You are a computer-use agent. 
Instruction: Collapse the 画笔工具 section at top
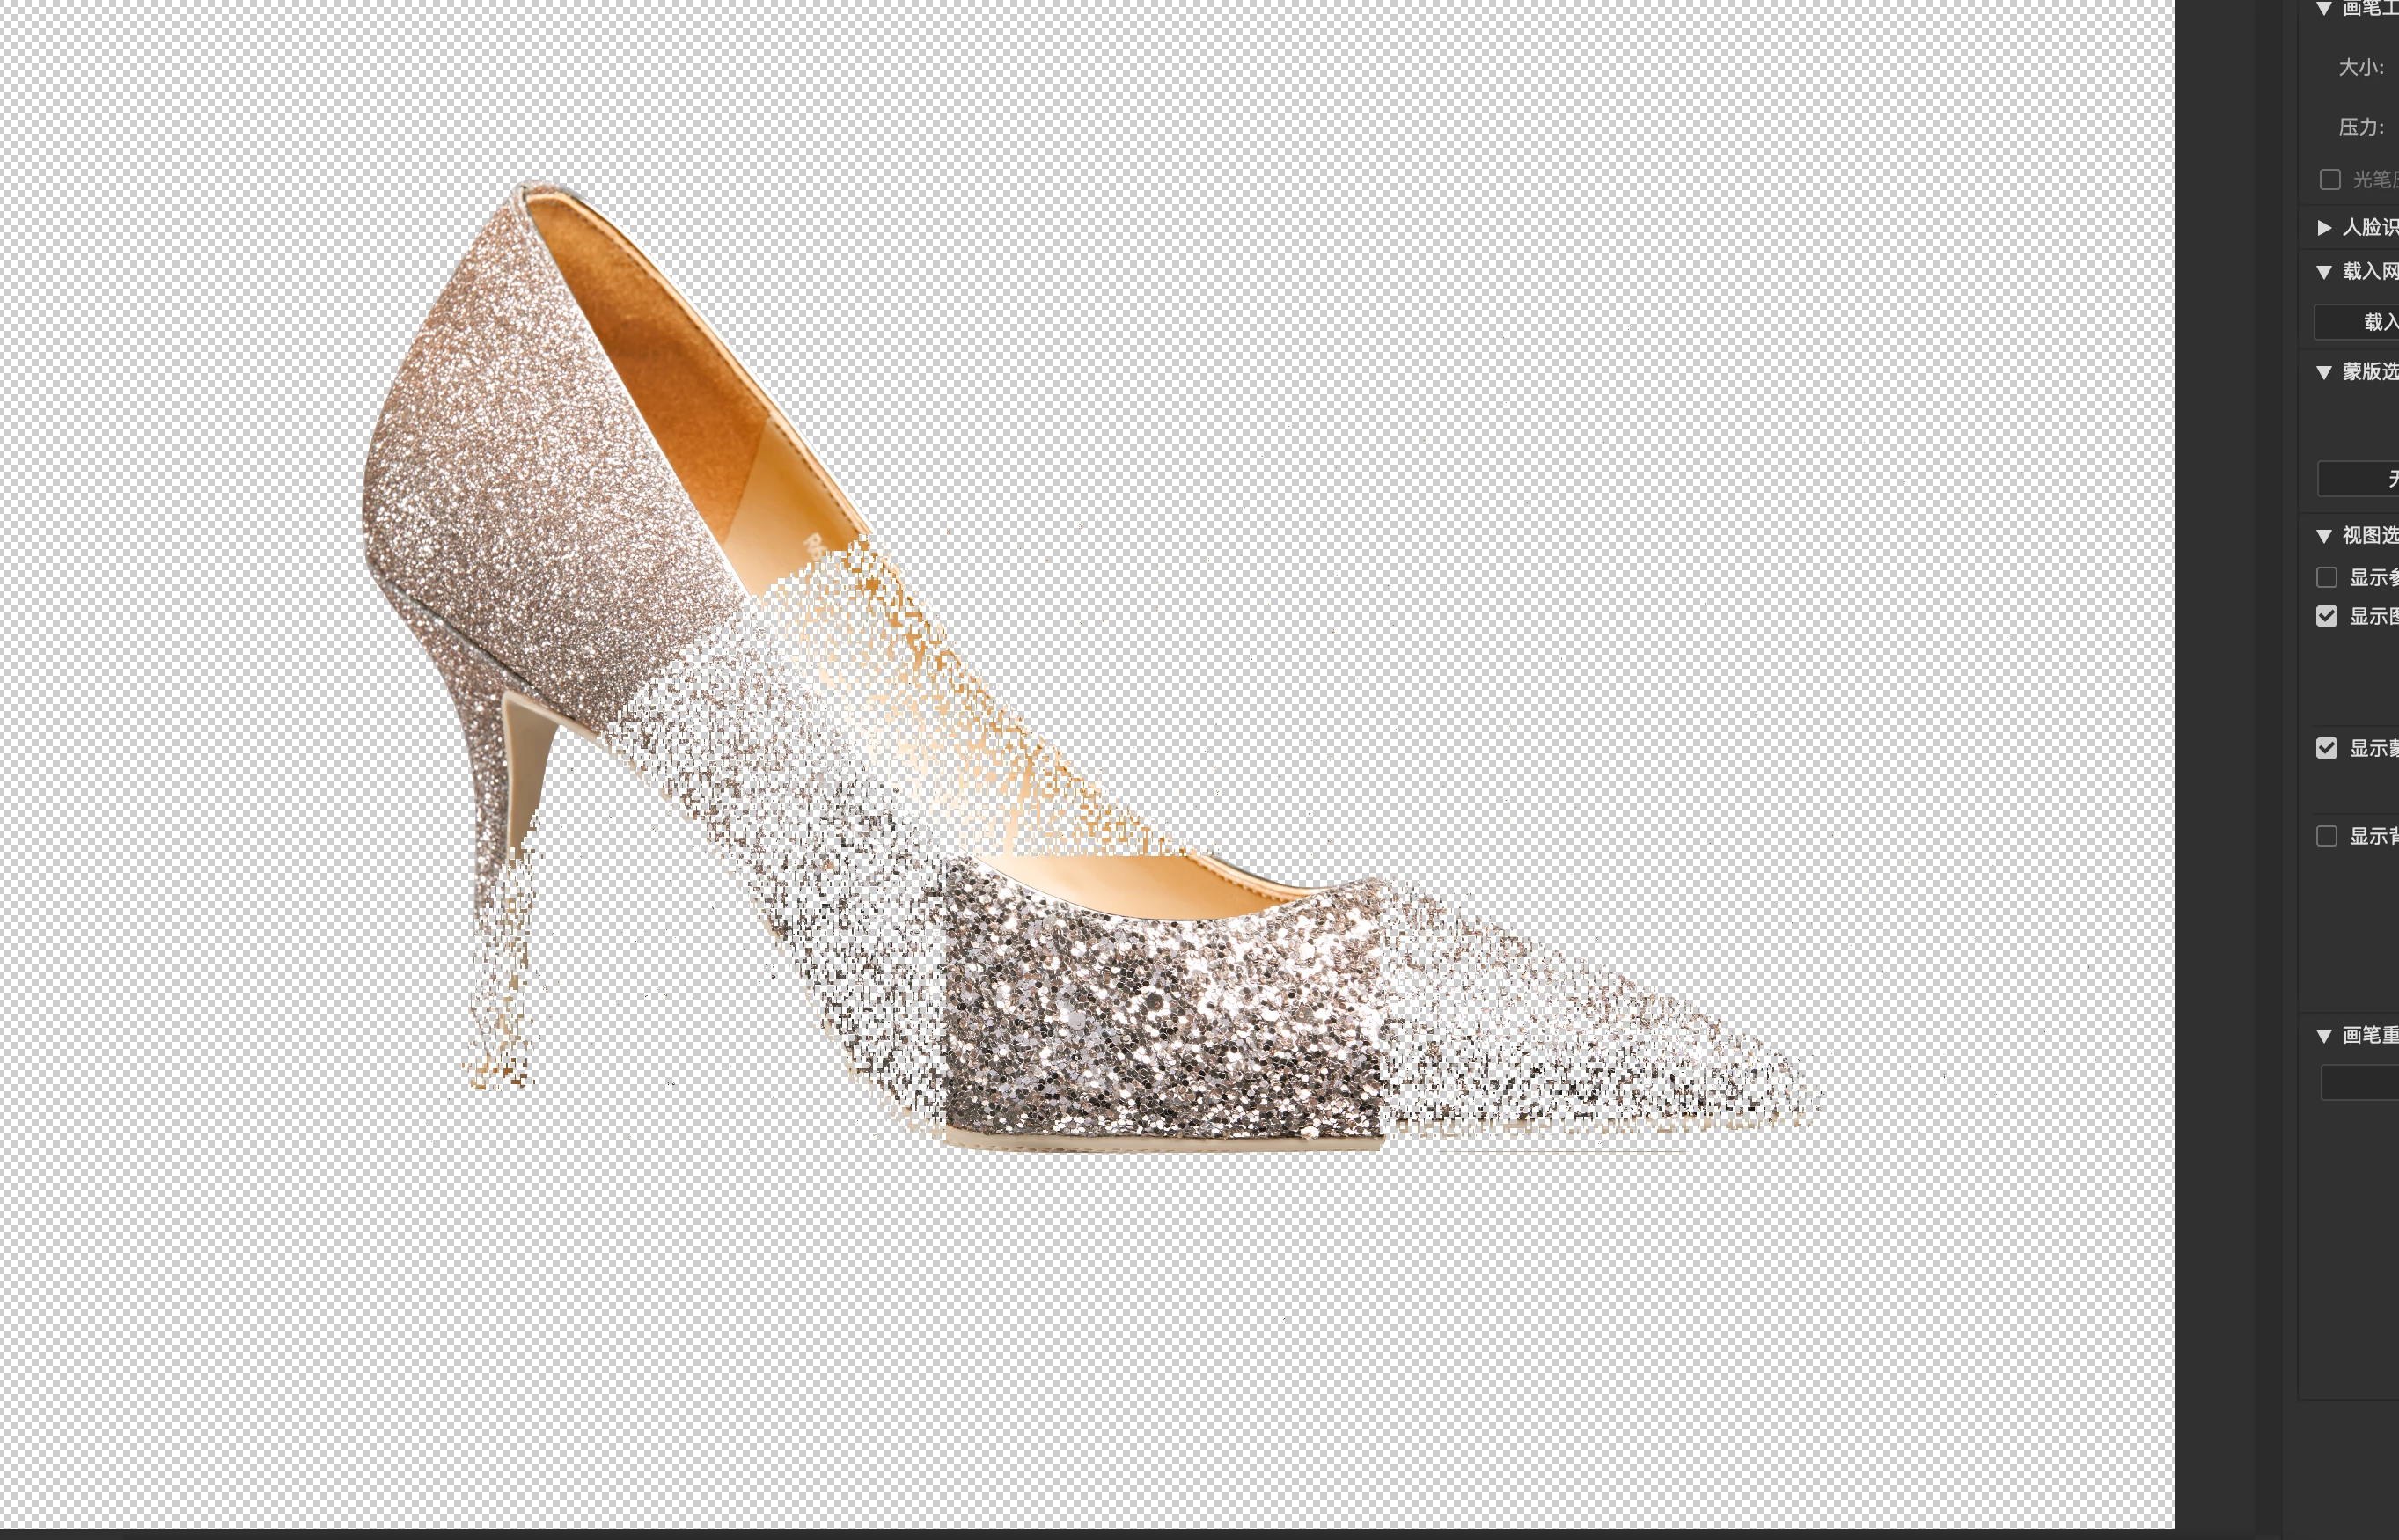tap(2324, 9)
